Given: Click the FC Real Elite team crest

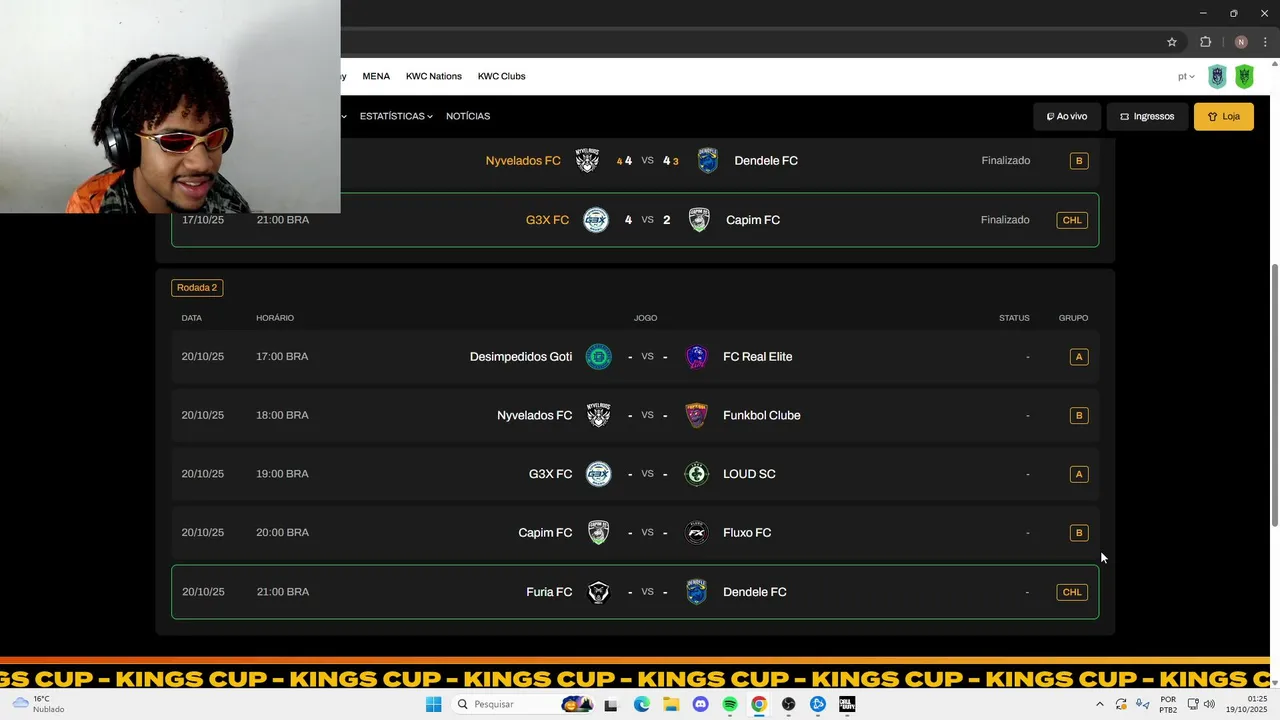Looking at the screenshot, I should tap(697, 357).
